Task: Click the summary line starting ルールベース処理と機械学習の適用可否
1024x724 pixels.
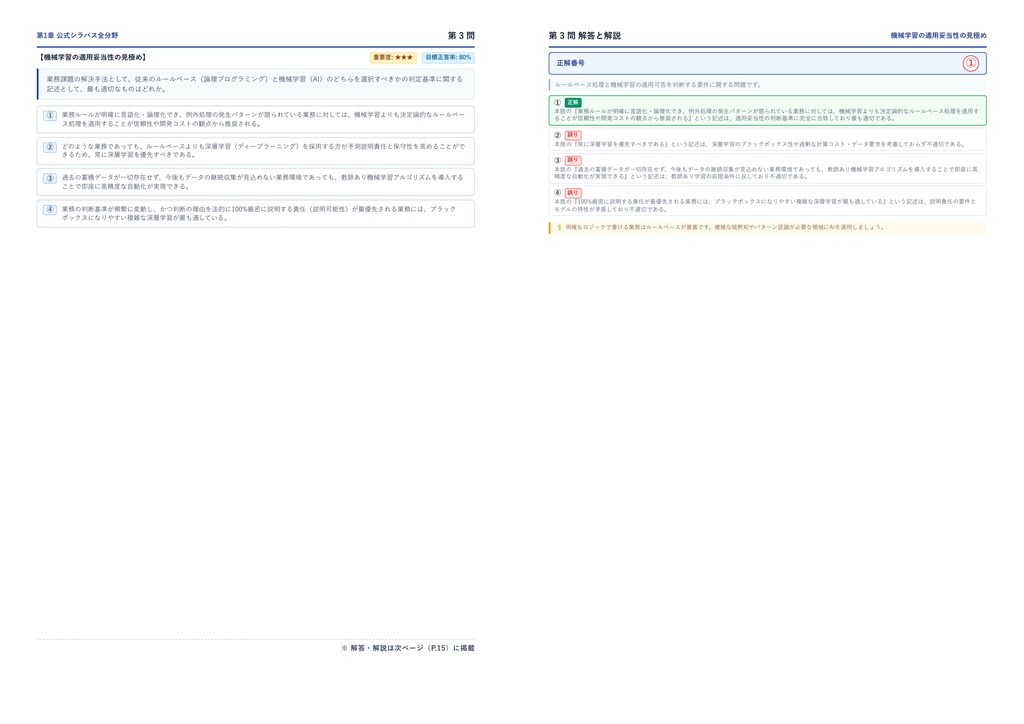Action: 658,85
